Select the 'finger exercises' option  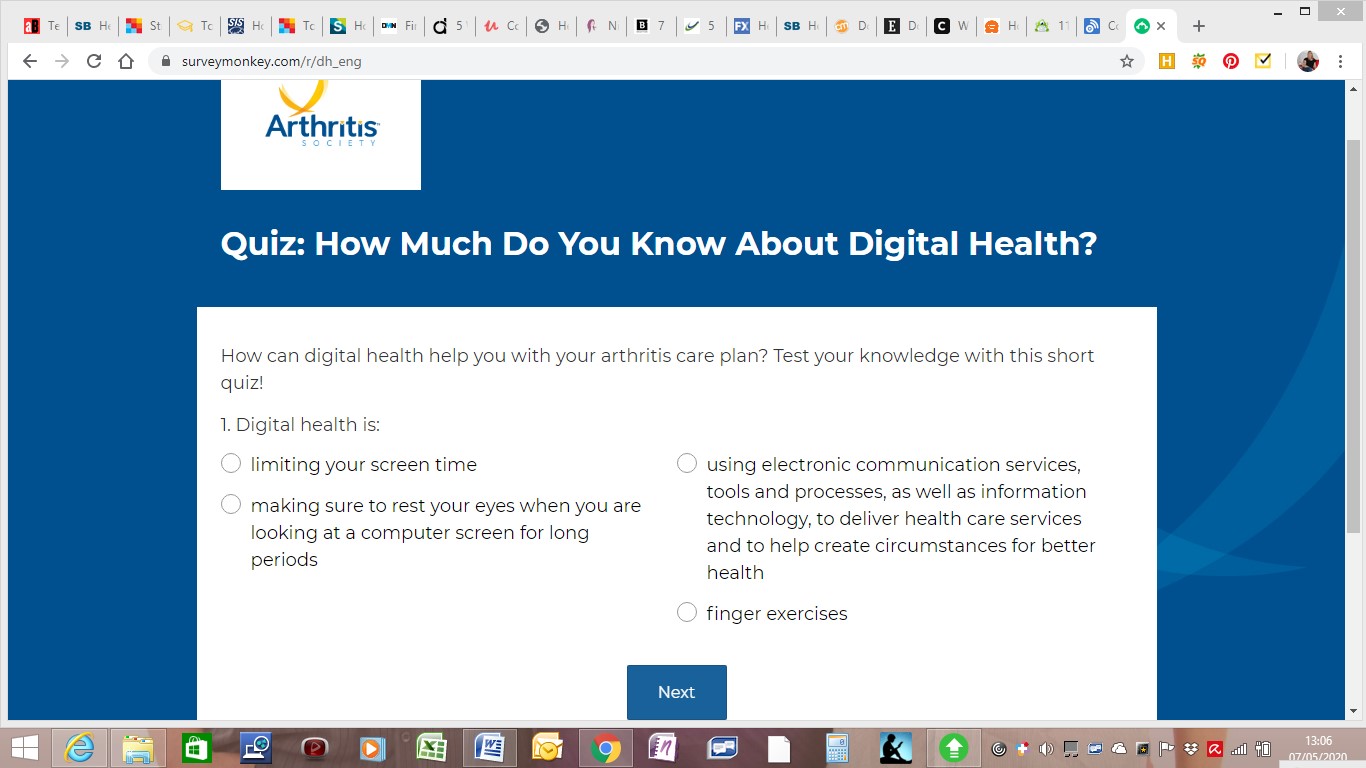click(687, 611)
